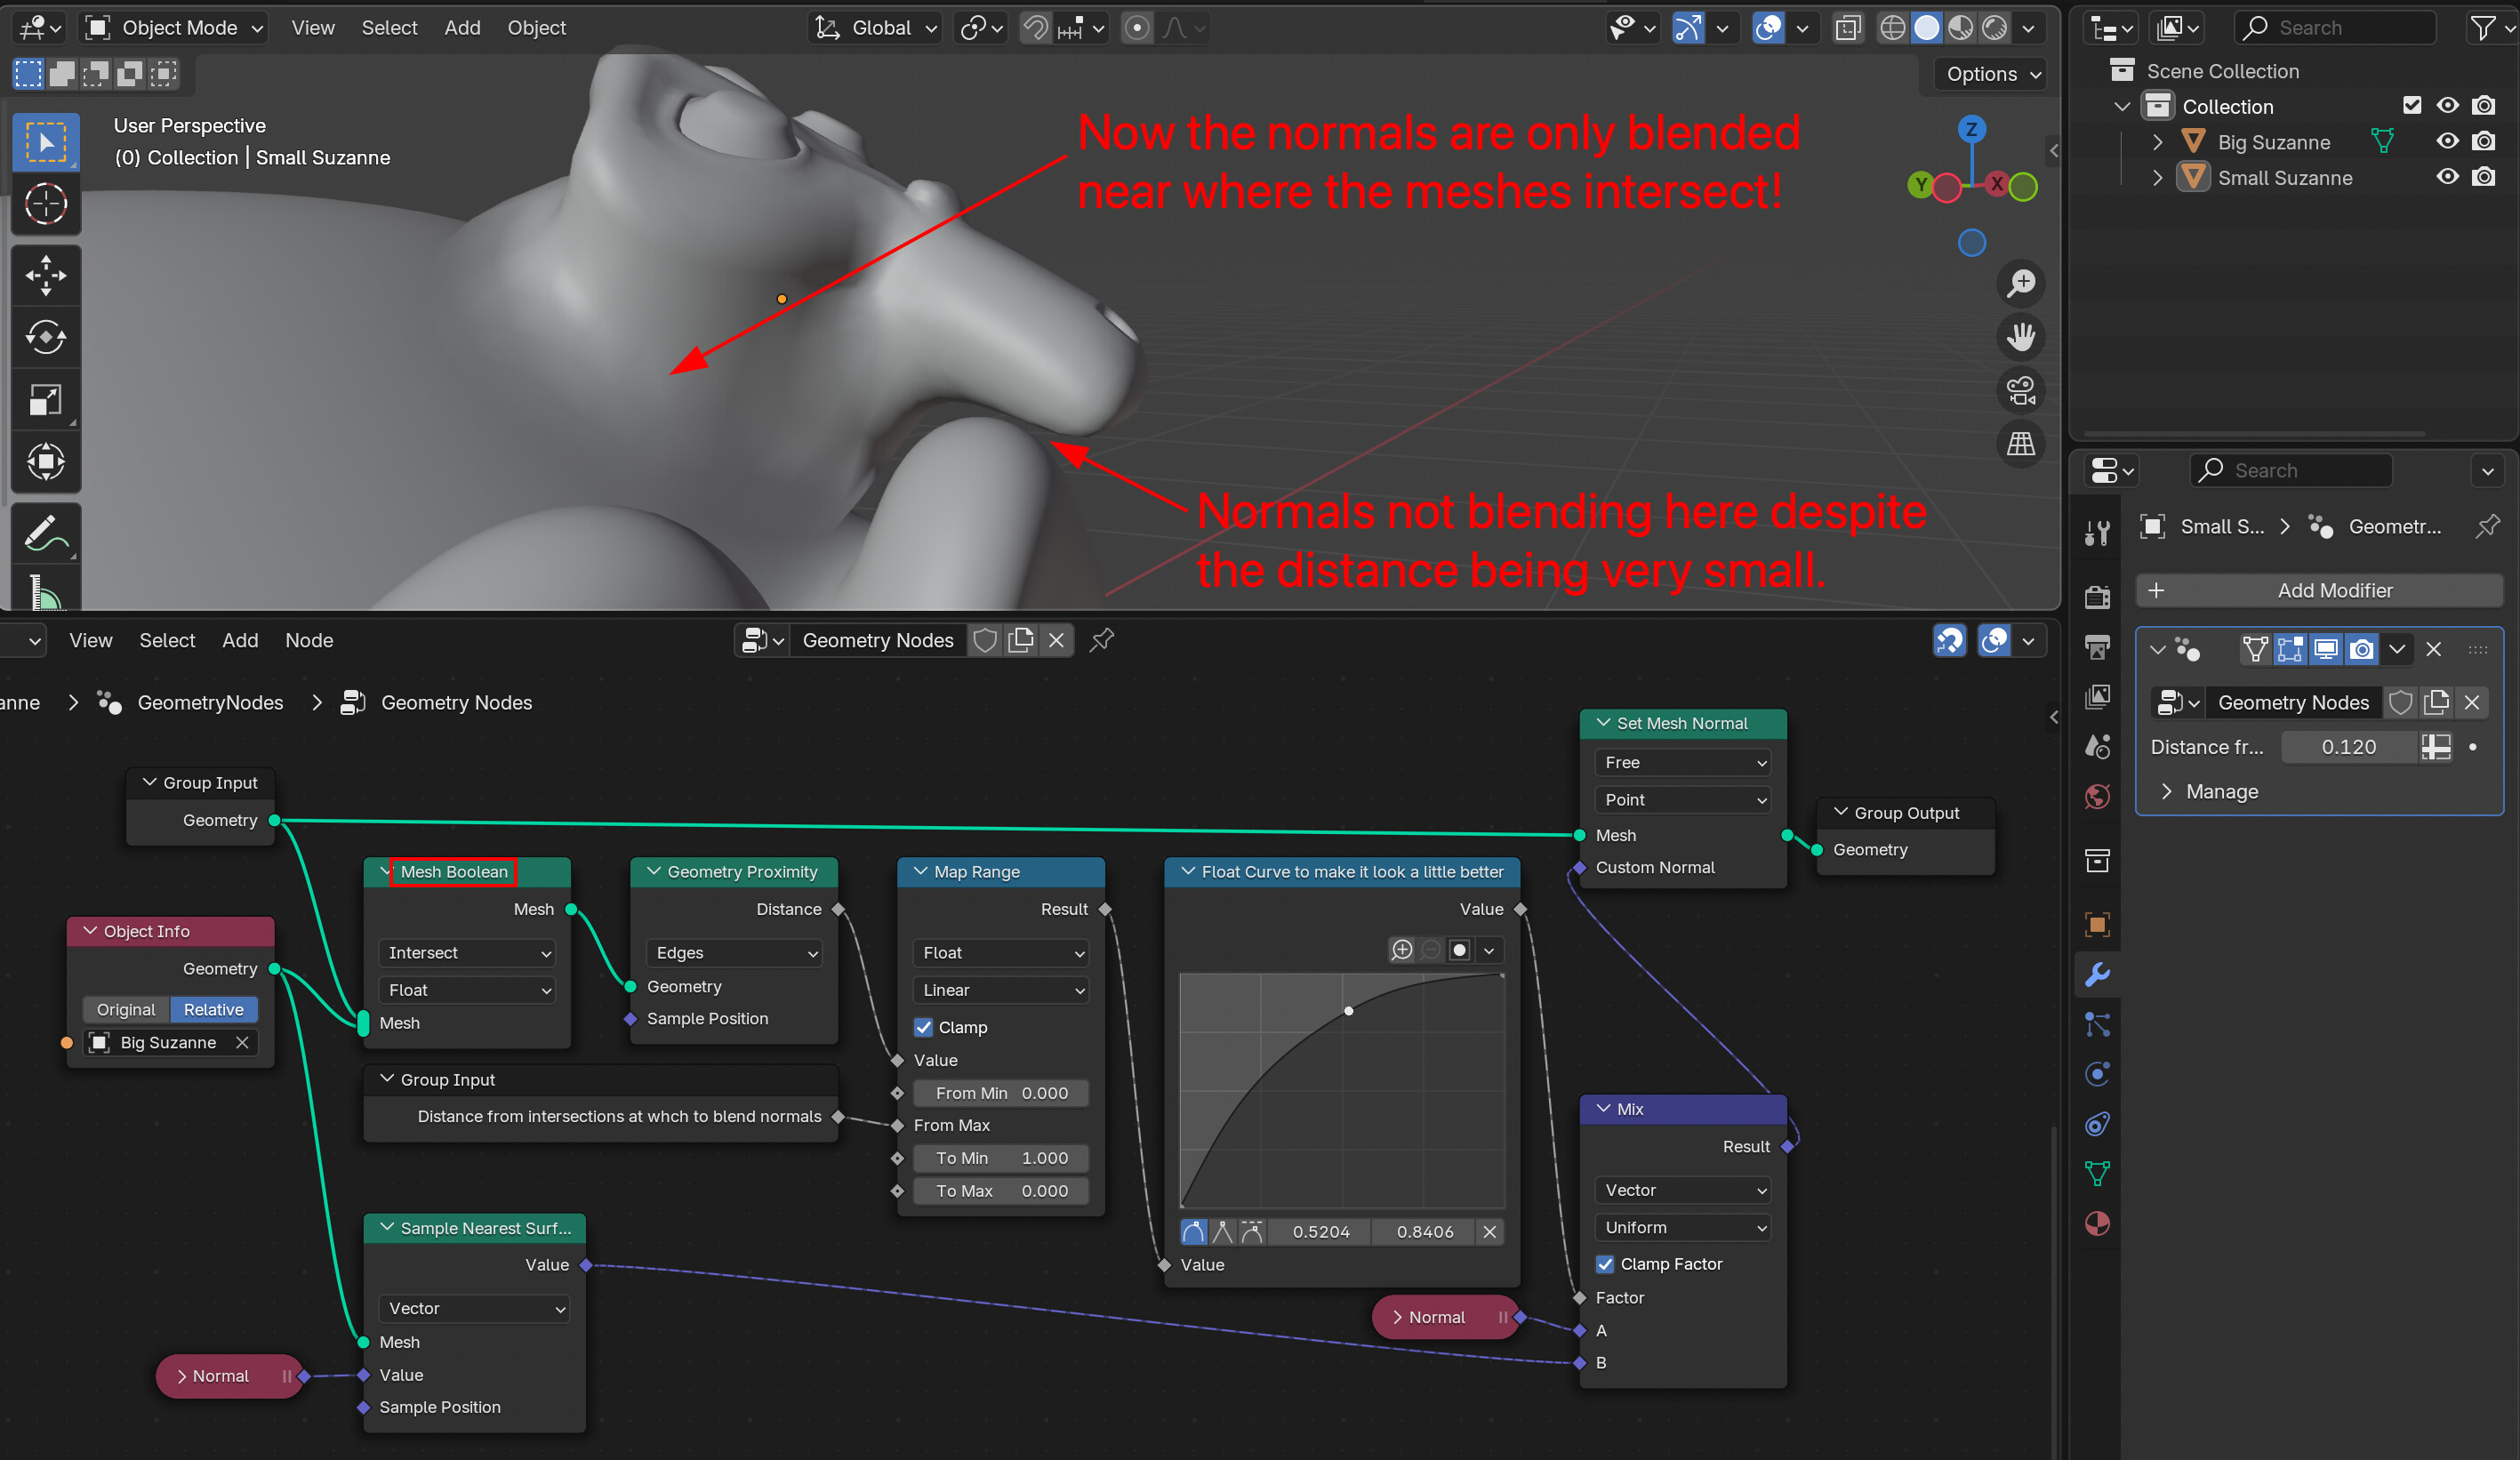Select the Select Box tool
The image size is (2520, 1460).
[46, 142]
